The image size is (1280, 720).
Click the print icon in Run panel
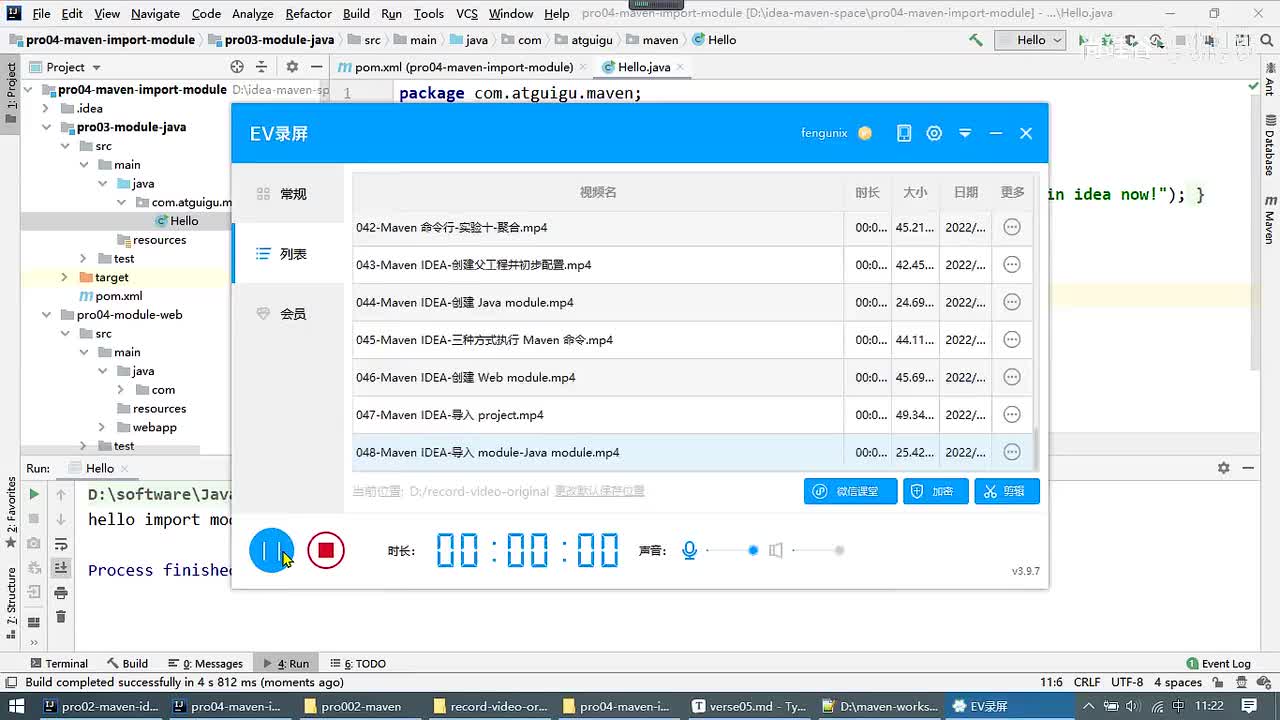click(x=61, y=593)
